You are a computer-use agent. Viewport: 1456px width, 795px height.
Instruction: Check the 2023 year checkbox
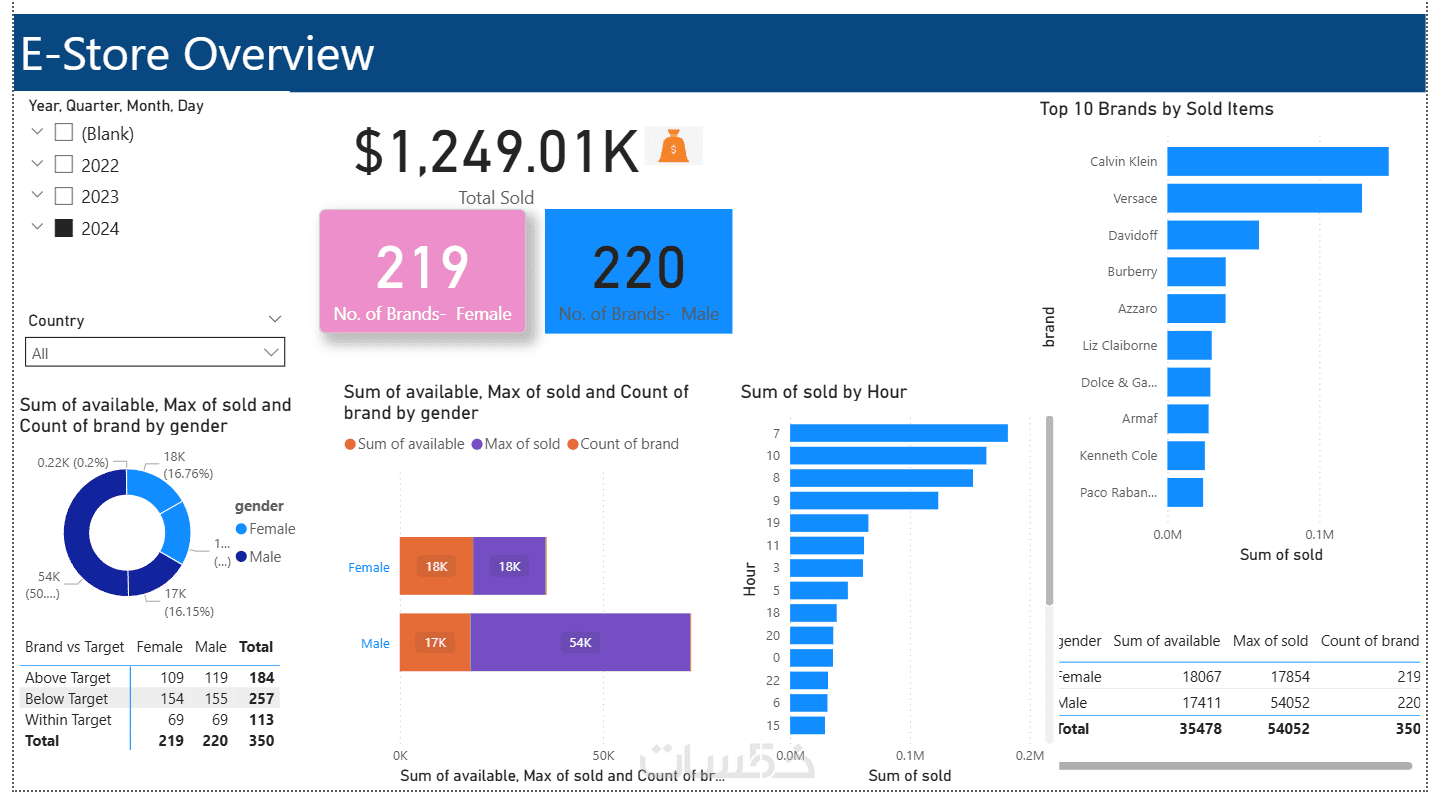pos(64,196)
